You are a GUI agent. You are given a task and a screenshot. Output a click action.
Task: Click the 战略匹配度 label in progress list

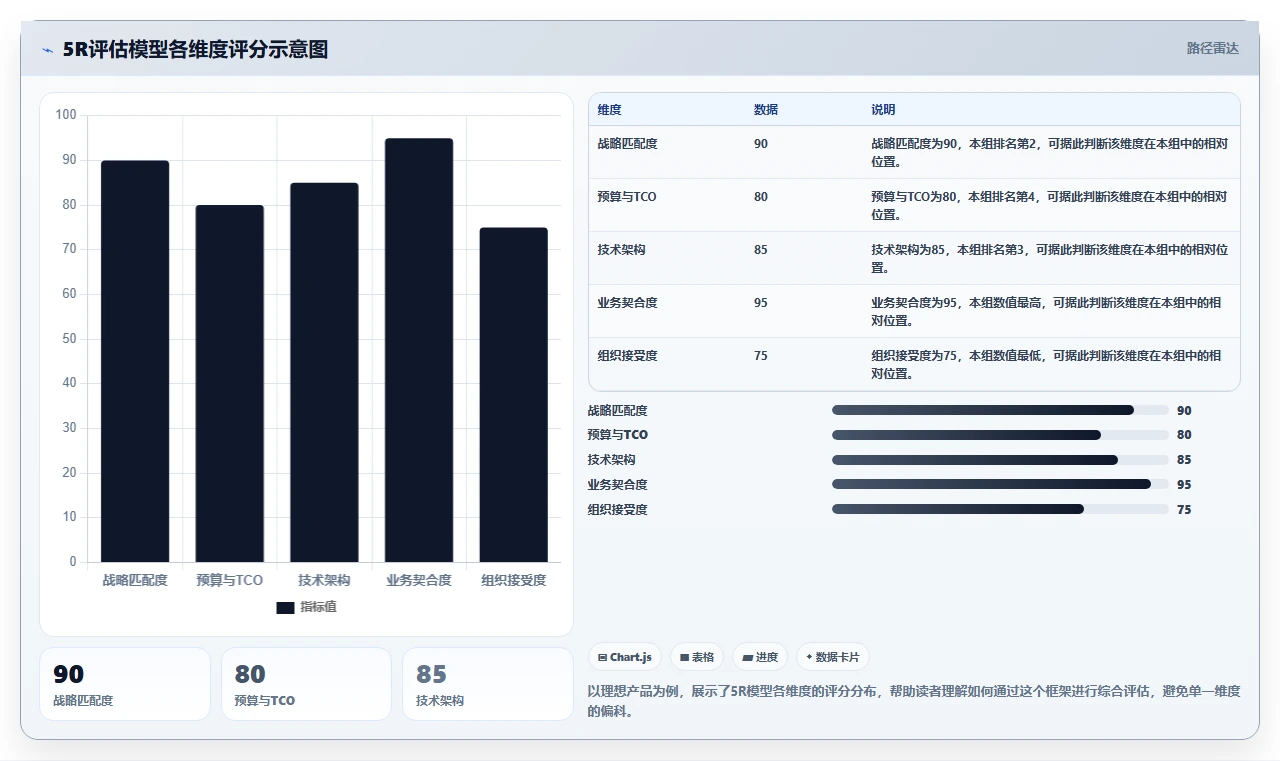coord(618,410)
